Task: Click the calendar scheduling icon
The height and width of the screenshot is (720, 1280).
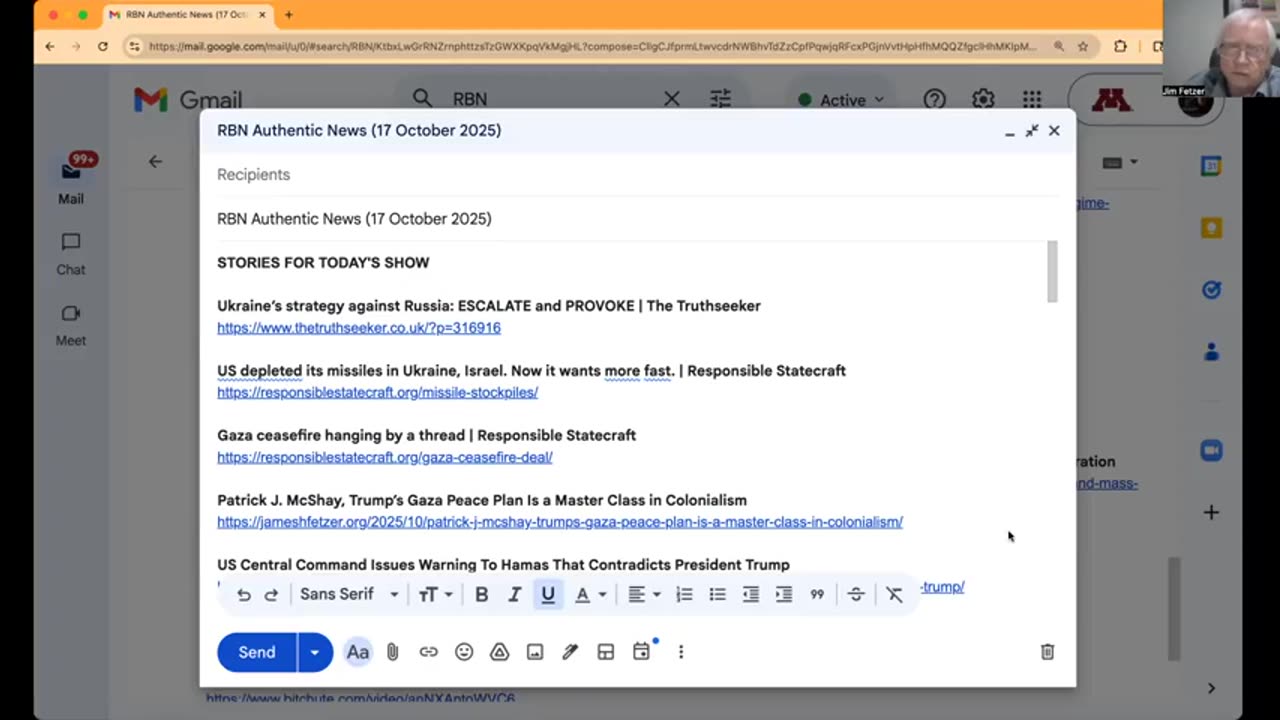Action: (641, 652)
